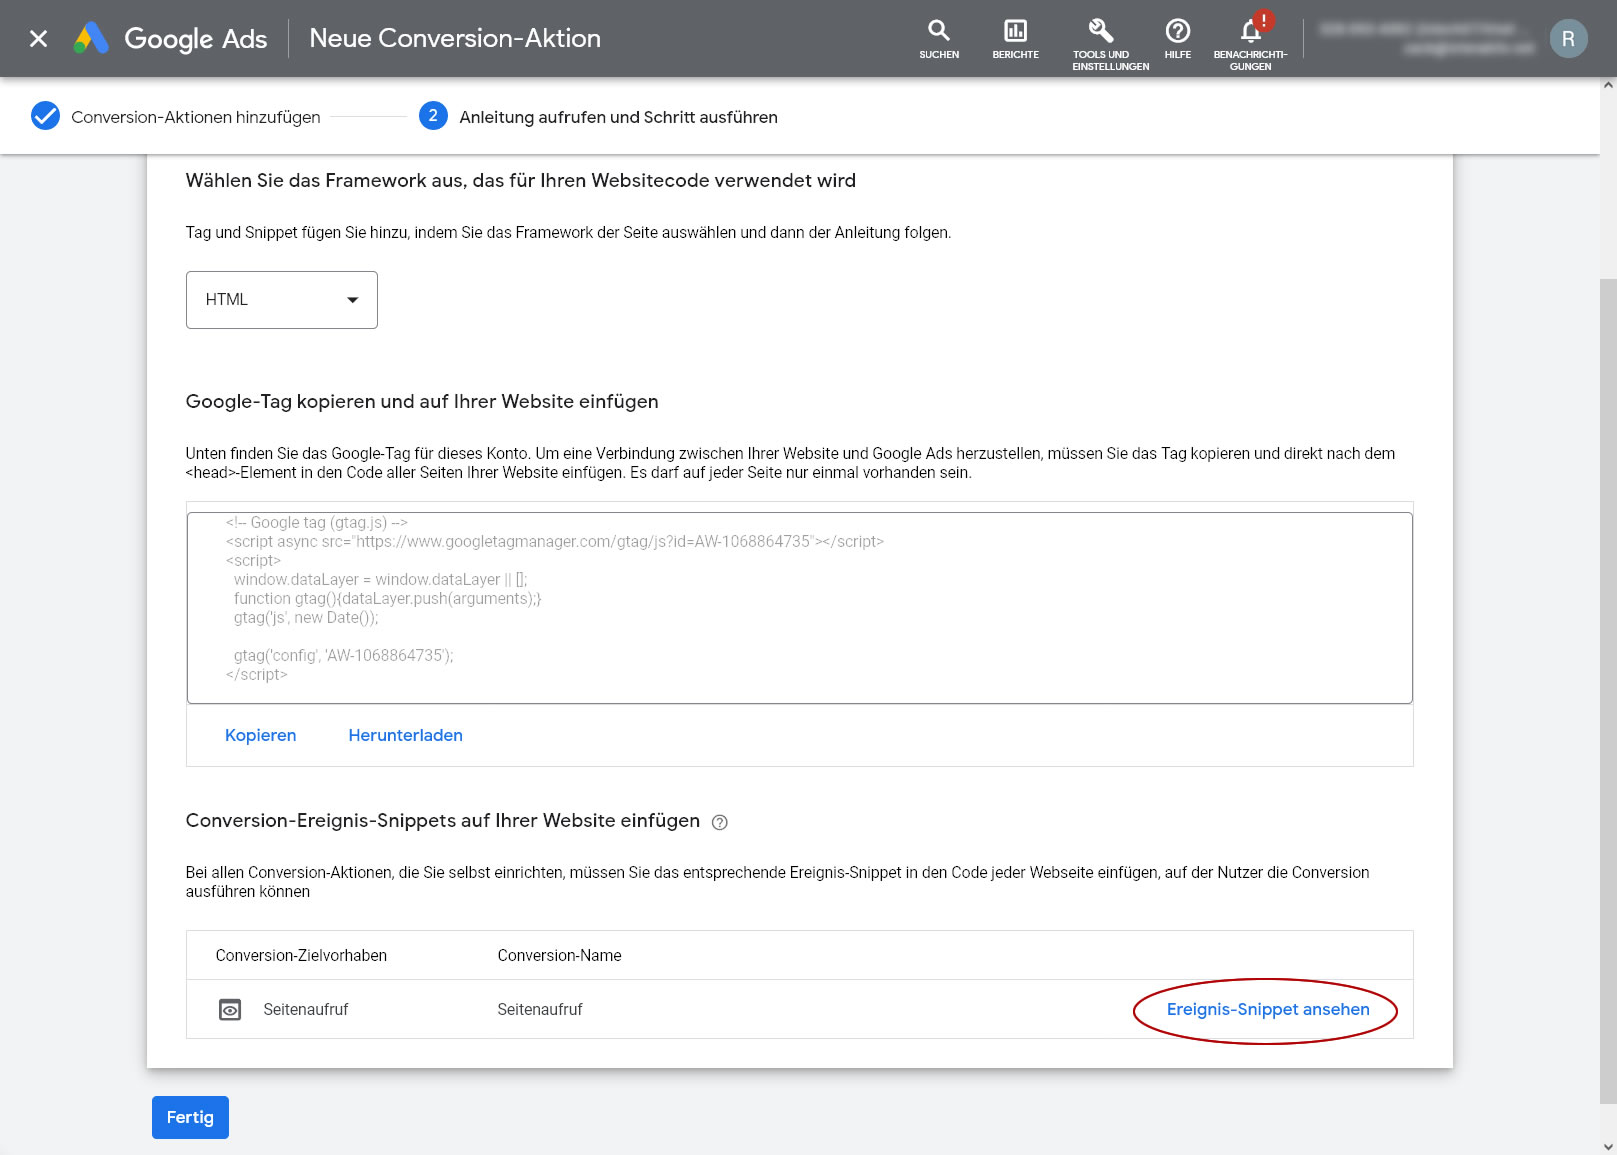Screen dimensions: 1617x1155
Task: Click the scrollbar up arrow
Action: (1608, 85)
